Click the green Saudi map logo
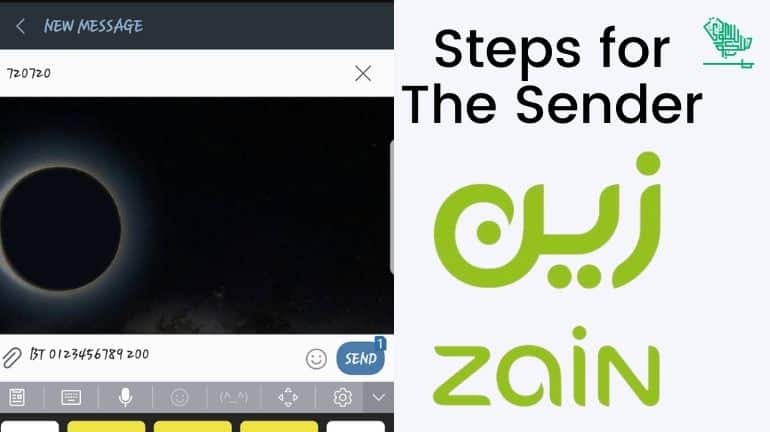Screen dimensions: 770x432 [x=728, y=43]
